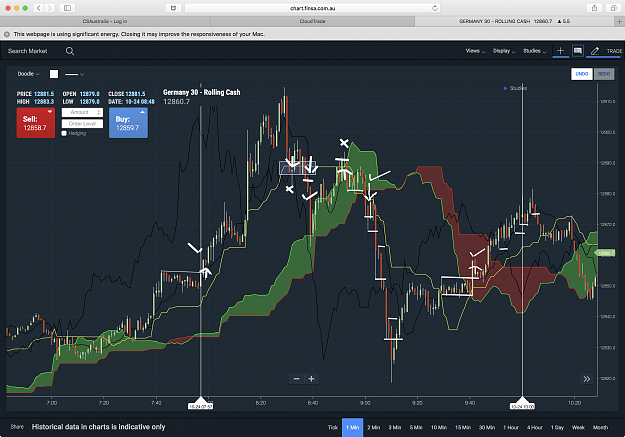The height and width of the screenshot is (437, 625).
Task: Select the 1 Hour timeframe
Action: tap(511, 427)
